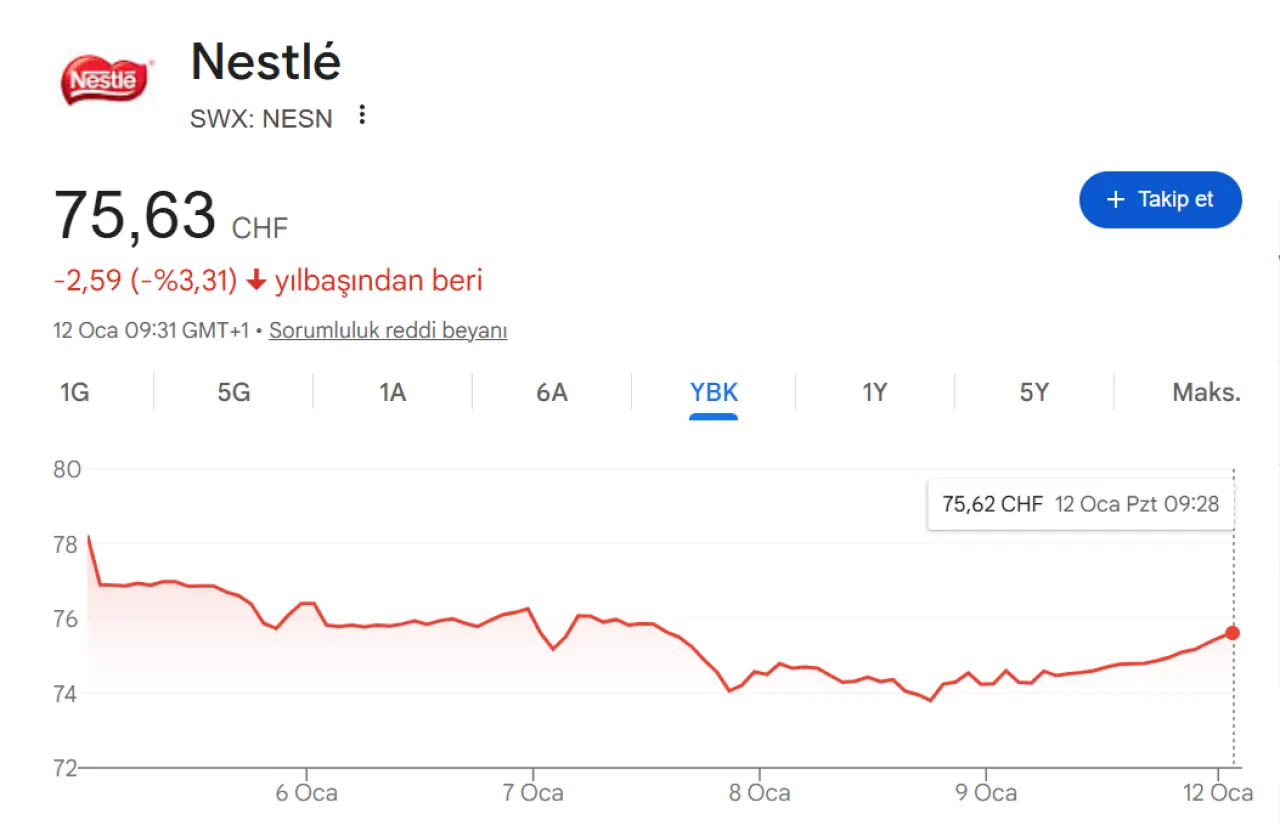Viewport: 1280px width, 825px height.
Task: Click the 75,63 CHF price value
Action: coord(135,215)
